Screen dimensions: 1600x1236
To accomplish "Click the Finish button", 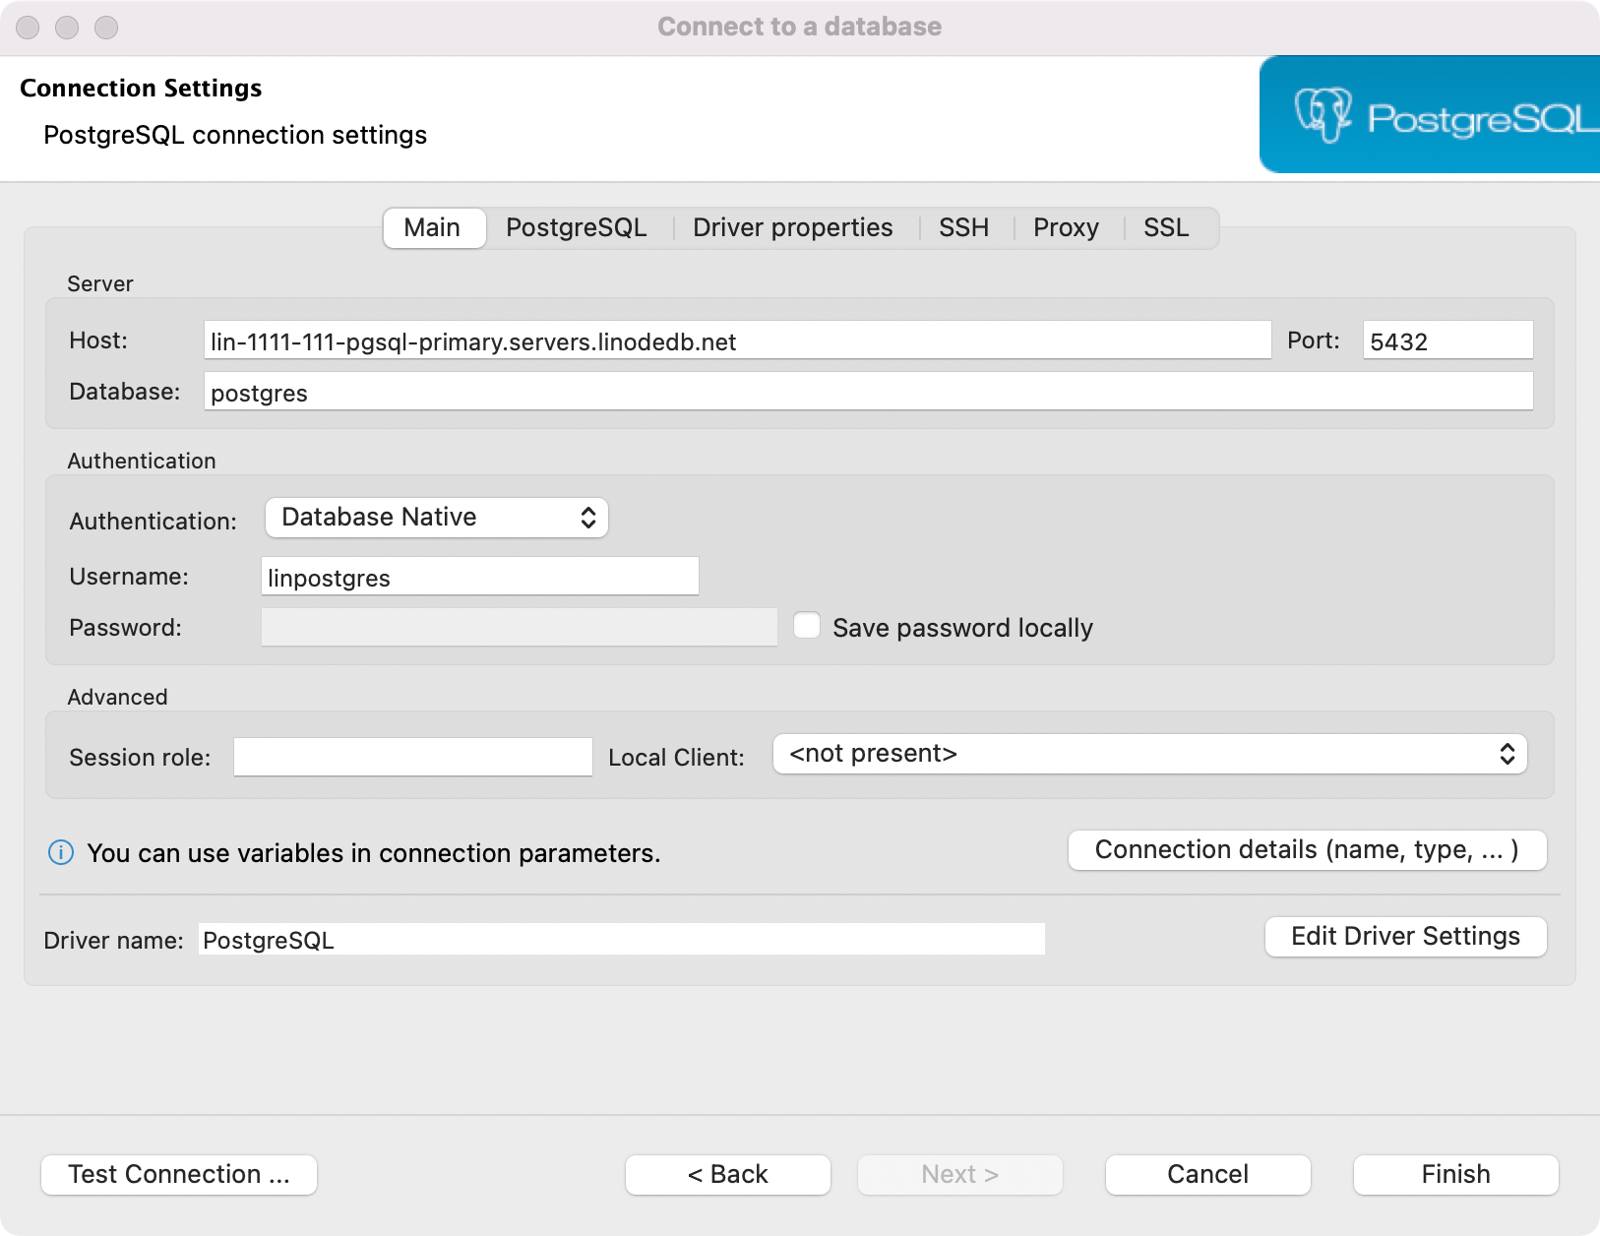I will (x=1454, y=1174).
